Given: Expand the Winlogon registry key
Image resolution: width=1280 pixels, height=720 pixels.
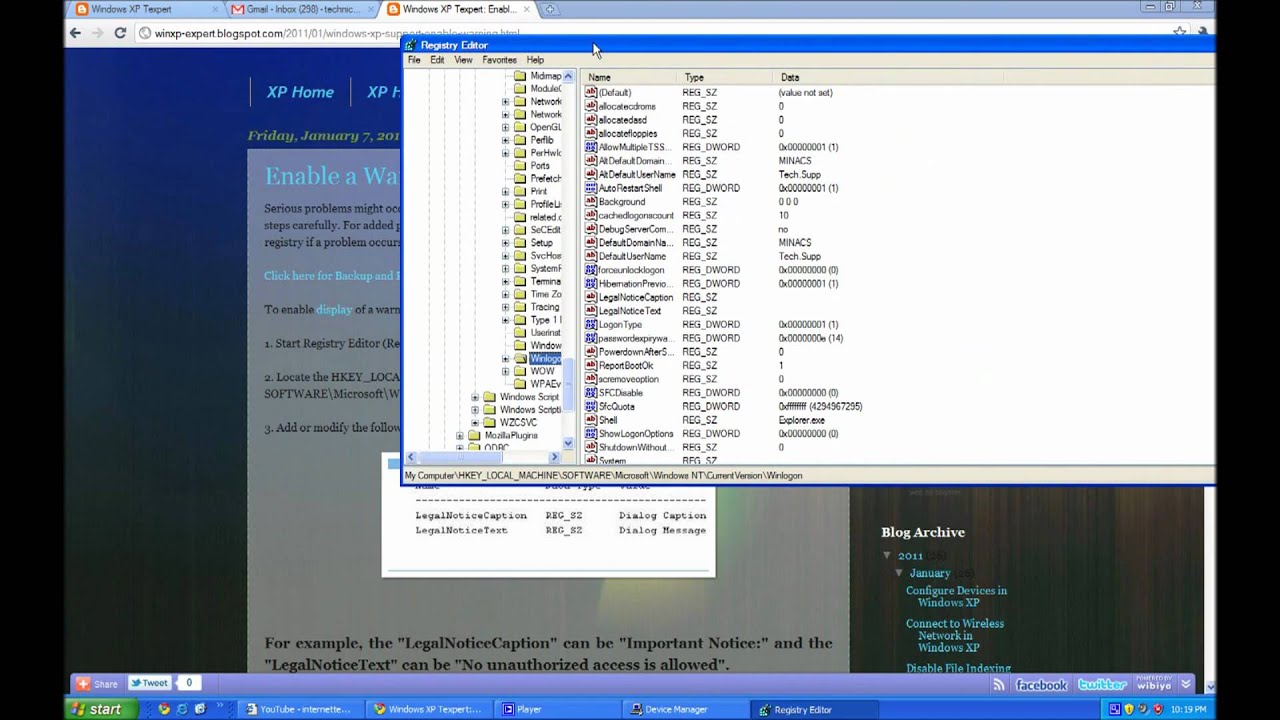Looking at the screenshot, I should 505,358.
